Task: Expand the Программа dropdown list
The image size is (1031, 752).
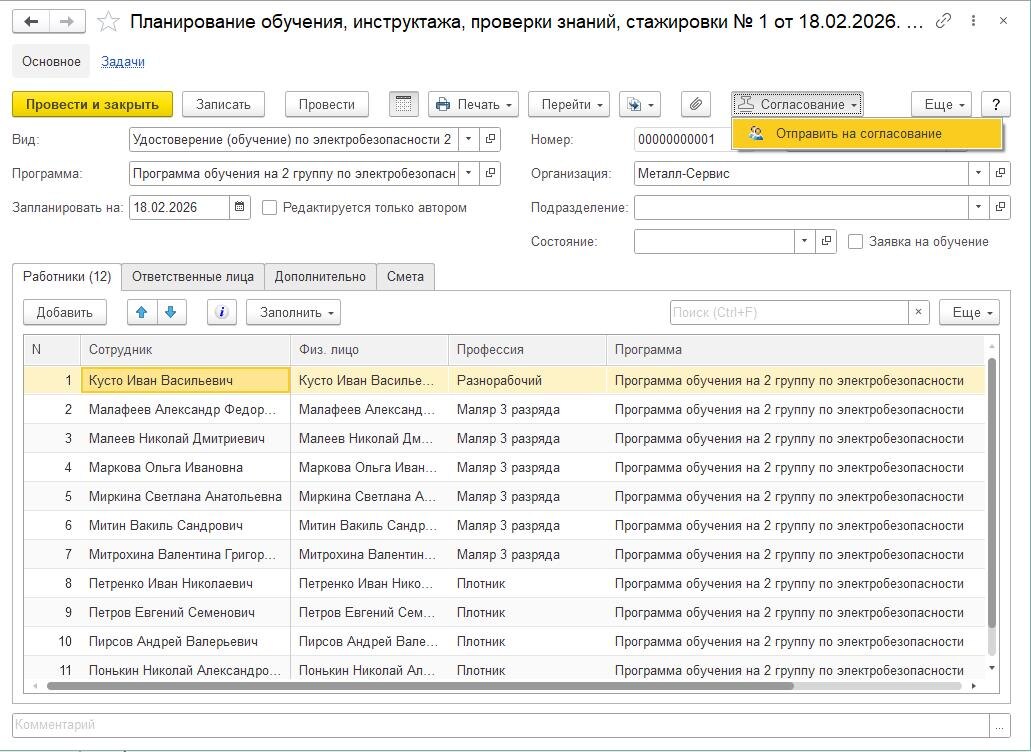Action: [x=468, y=174]
